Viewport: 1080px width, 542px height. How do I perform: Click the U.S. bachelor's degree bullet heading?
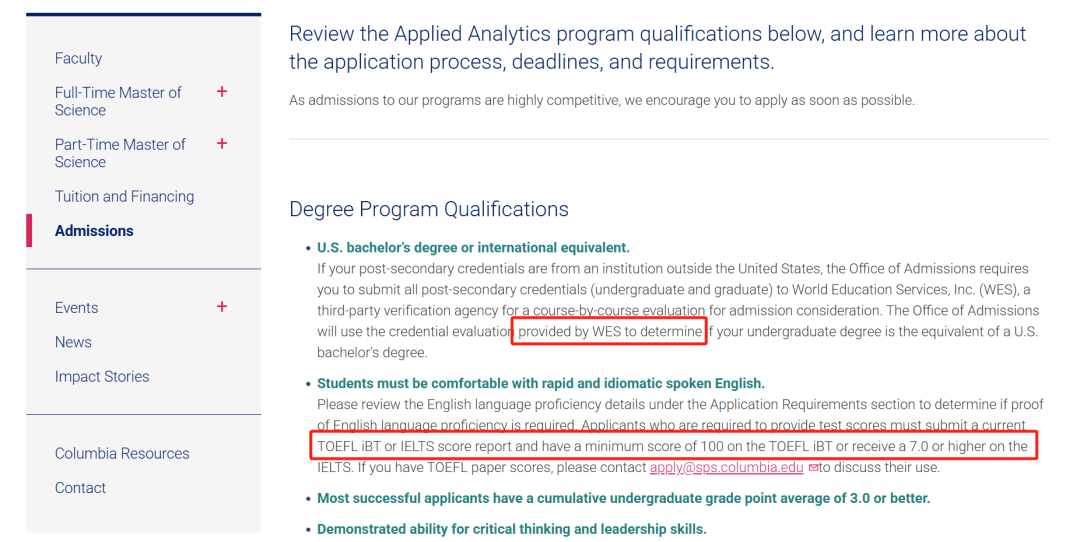(x=473, y=248)
